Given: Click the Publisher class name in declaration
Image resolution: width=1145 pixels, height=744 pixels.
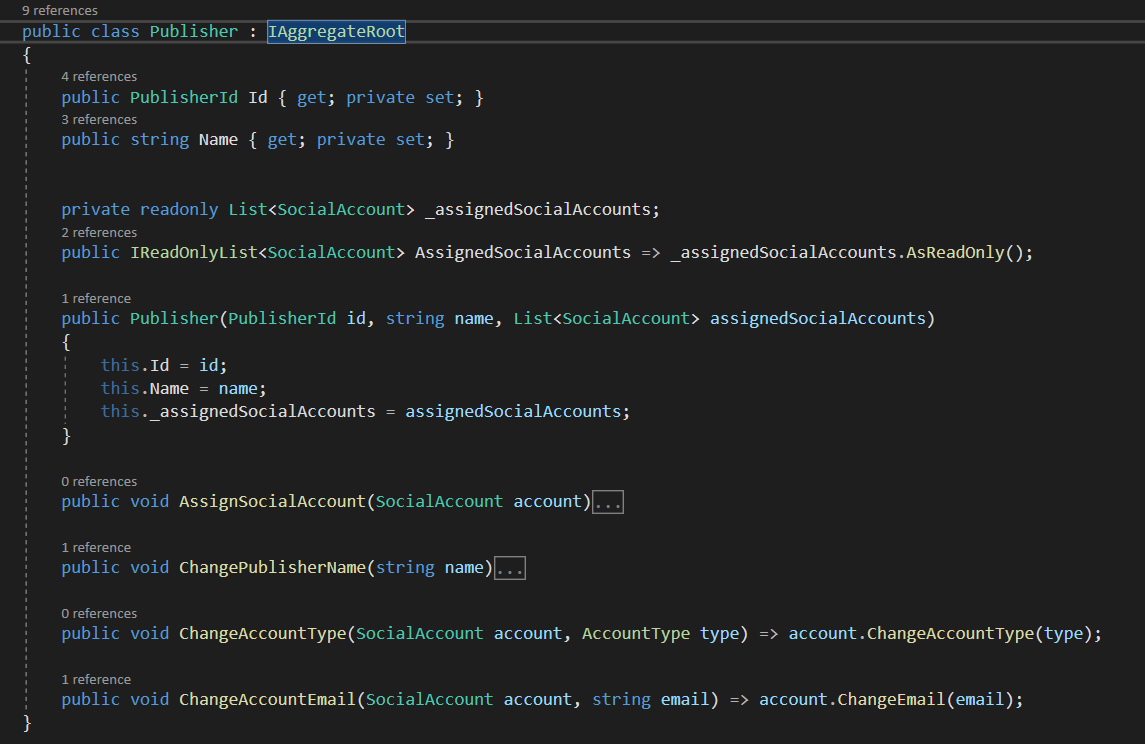Looking at the screenshot, I should [x=194, y=31].
